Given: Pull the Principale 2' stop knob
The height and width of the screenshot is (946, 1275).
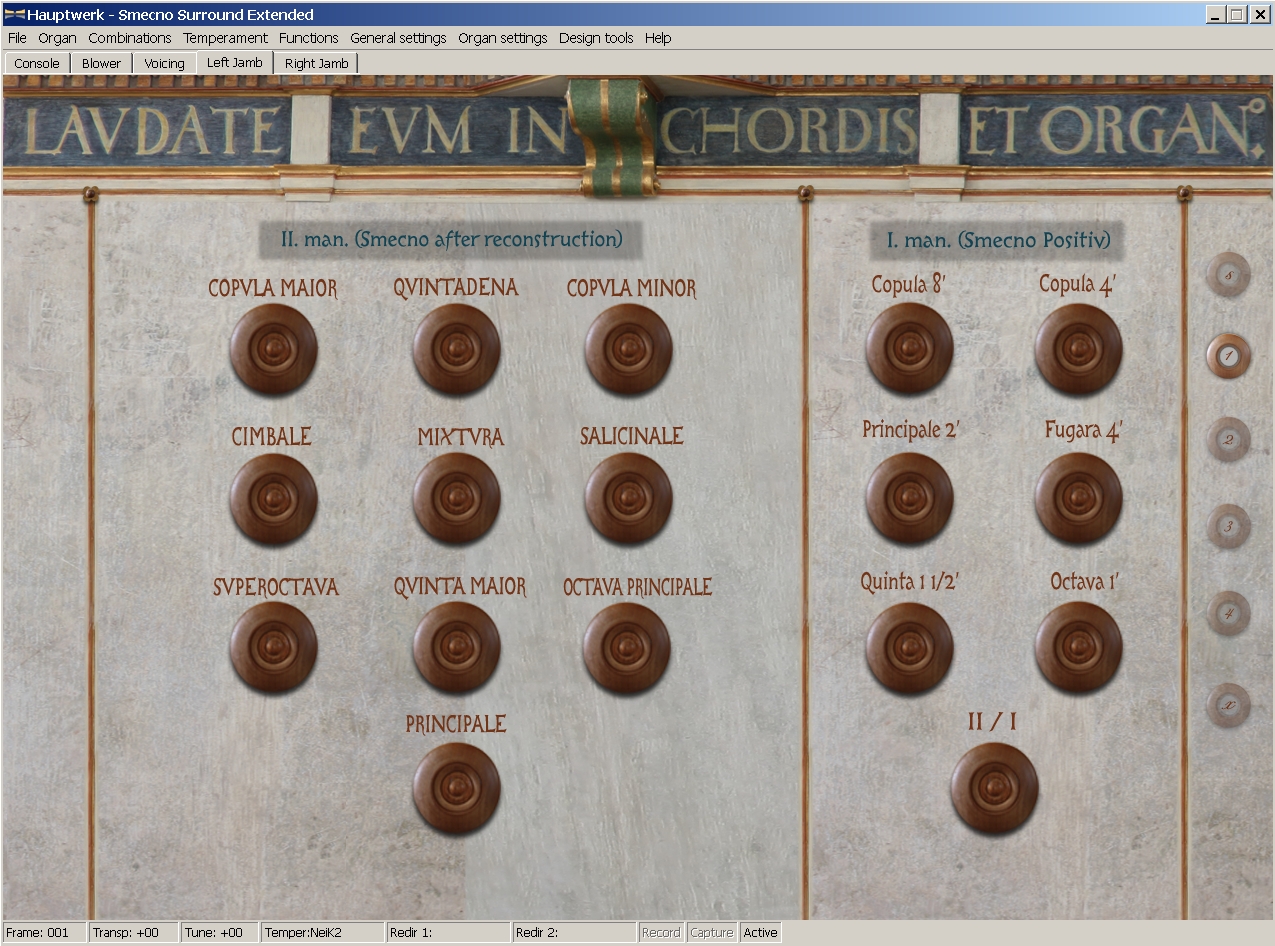Looking at the screenshot, I should tap(909, 498).
